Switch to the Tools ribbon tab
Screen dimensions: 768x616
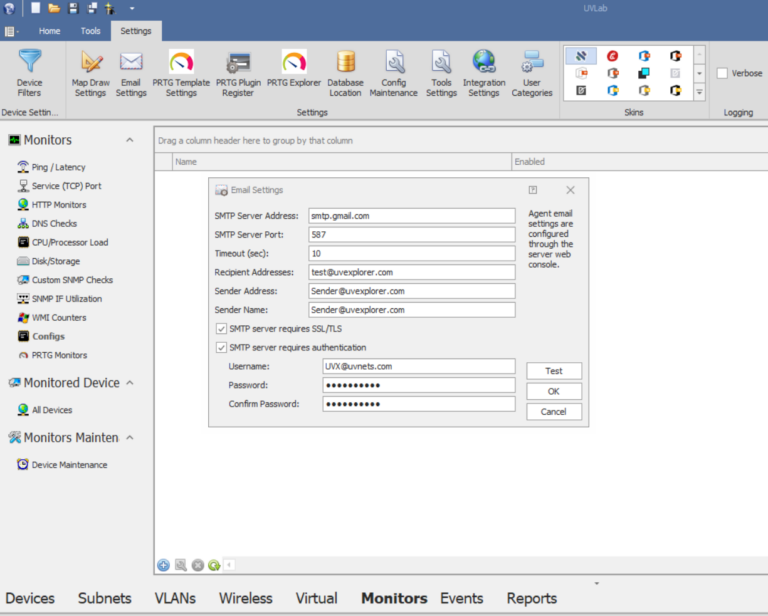click(91, 31)
